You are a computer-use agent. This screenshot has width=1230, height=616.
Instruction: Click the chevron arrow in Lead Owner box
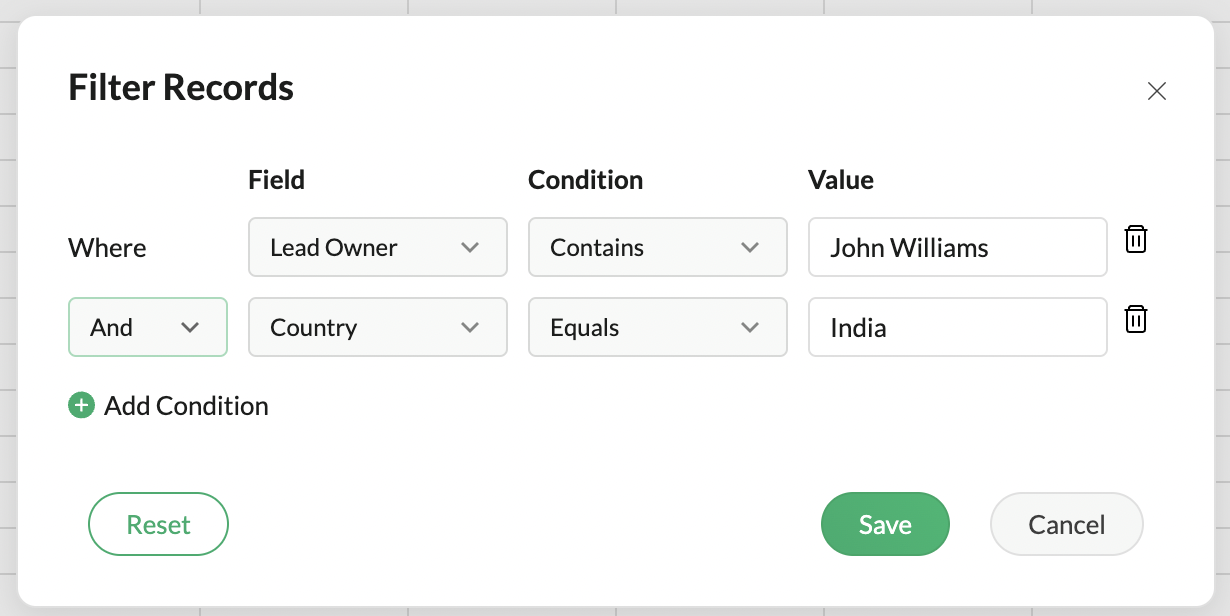[x=470, y=248]
